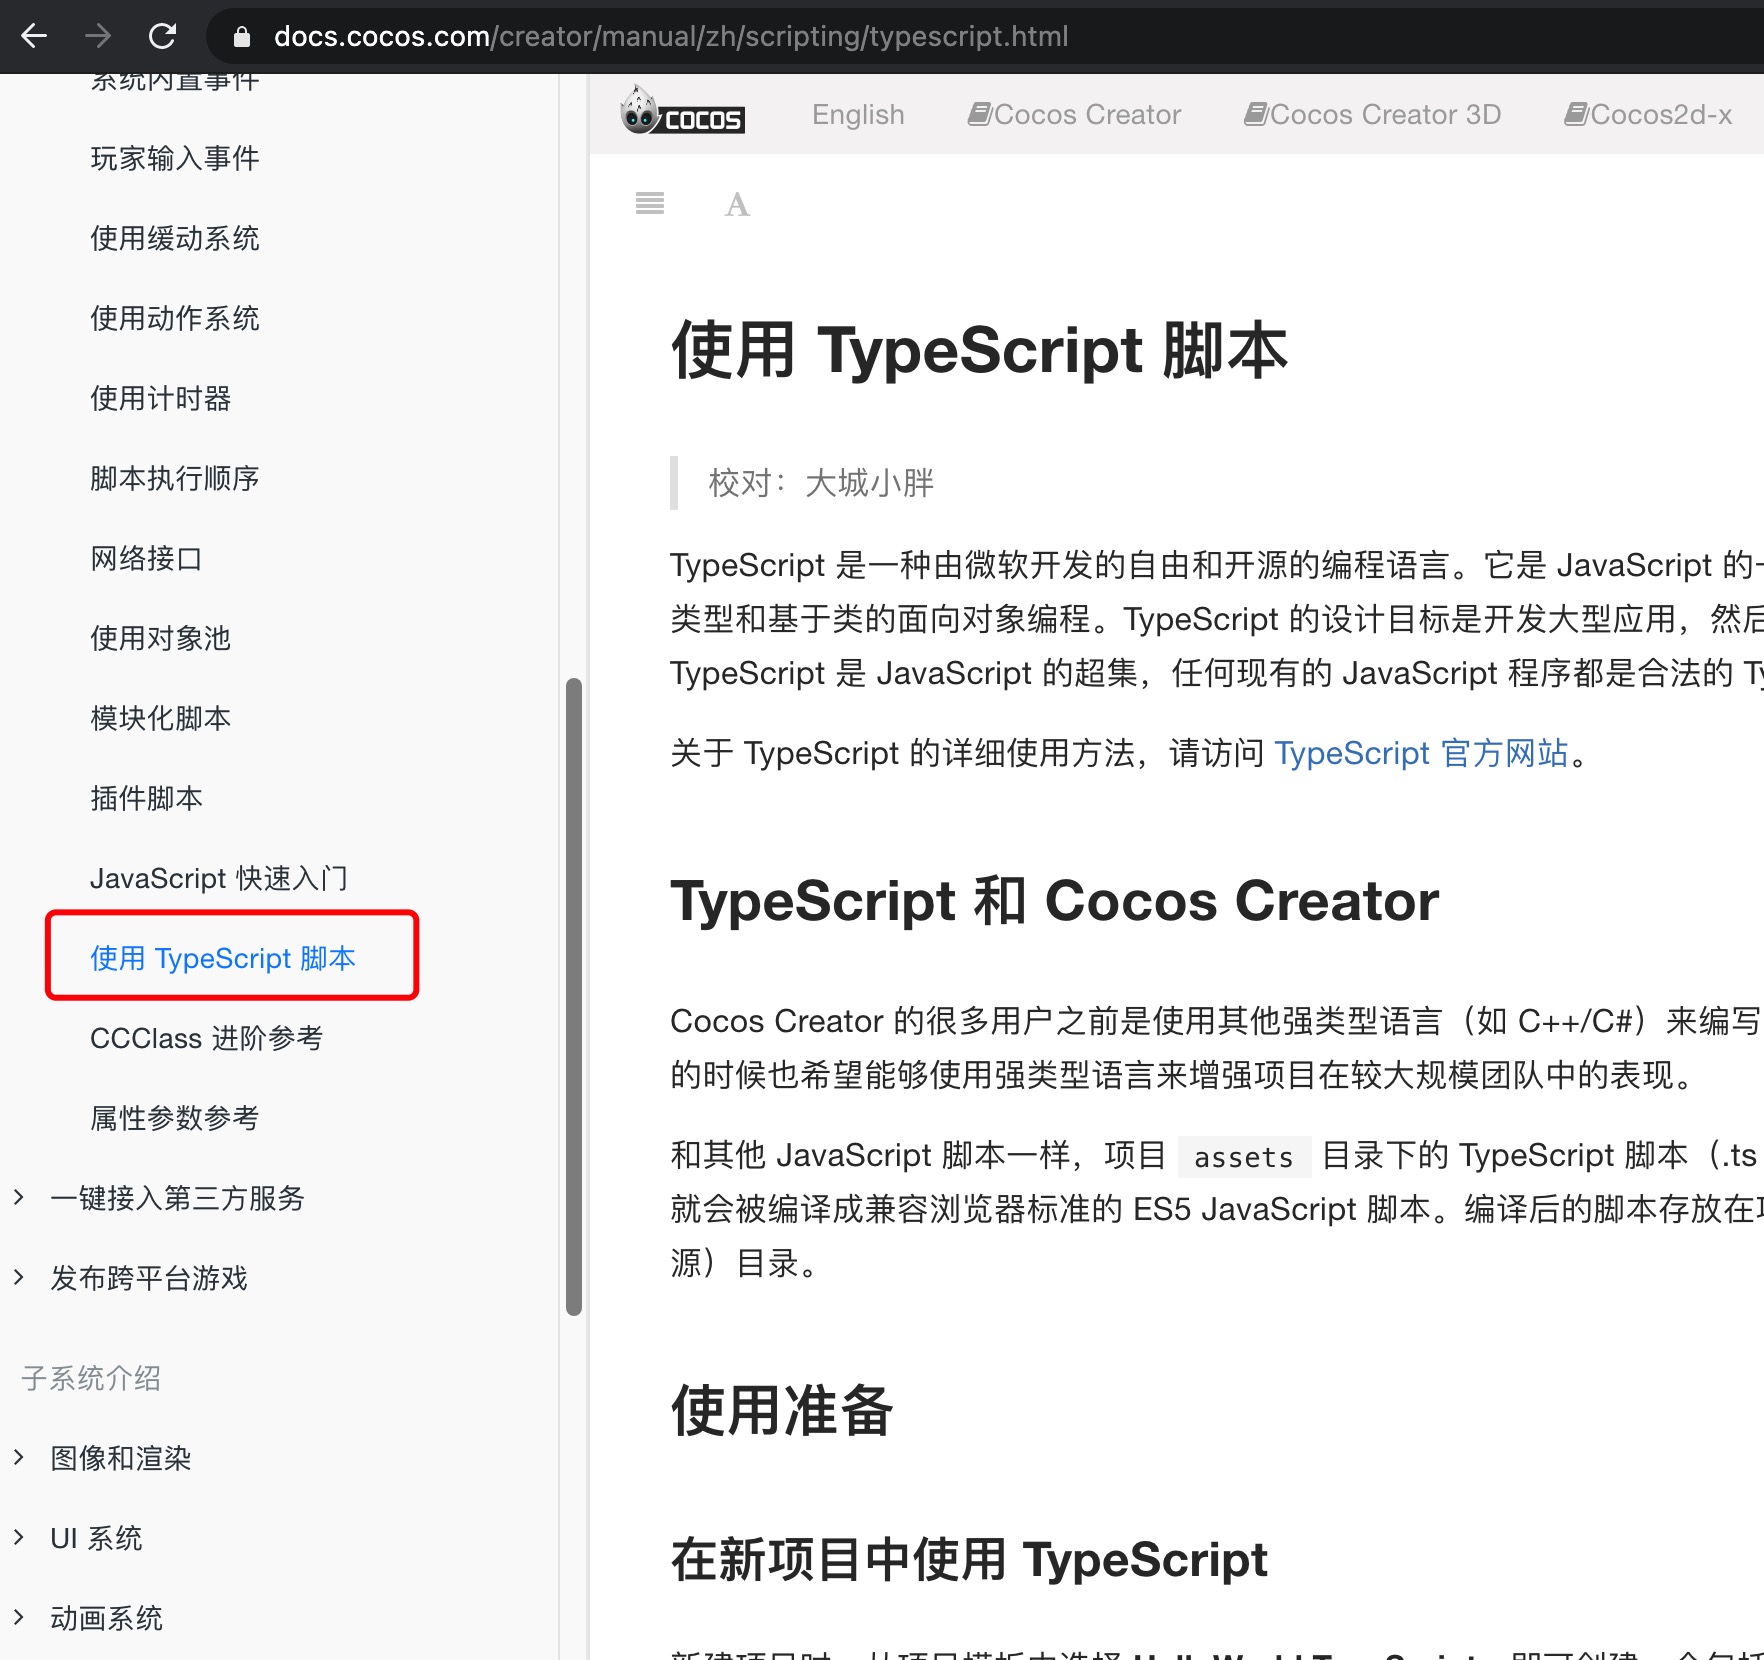Click the book icon beside Cocos Creator

pyautogui.click(x=980, y=114)
